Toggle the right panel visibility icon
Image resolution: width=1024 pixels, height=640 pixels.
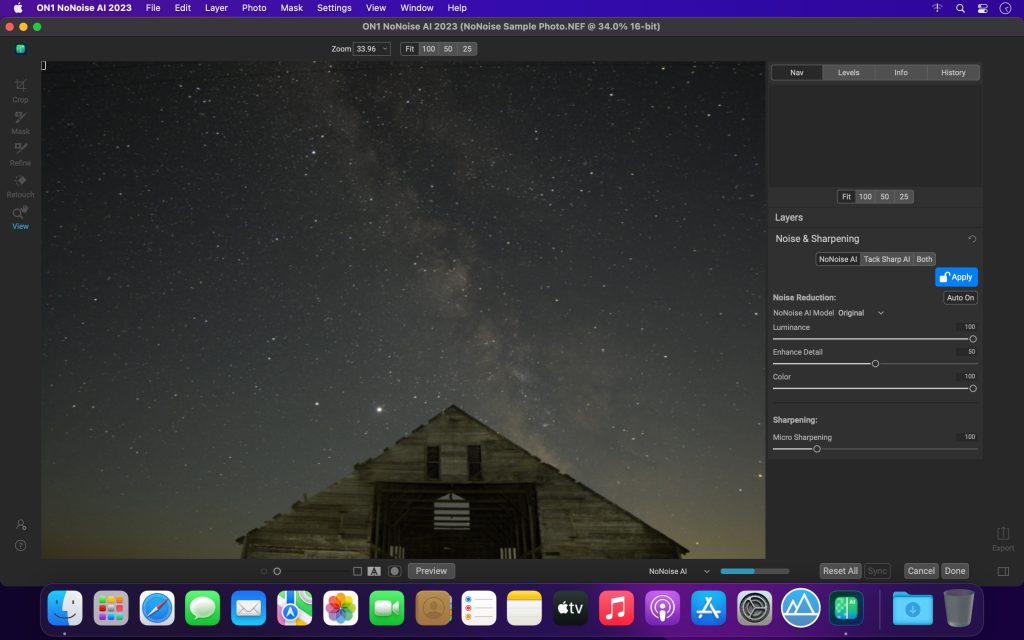click(x=1003, y=571)
